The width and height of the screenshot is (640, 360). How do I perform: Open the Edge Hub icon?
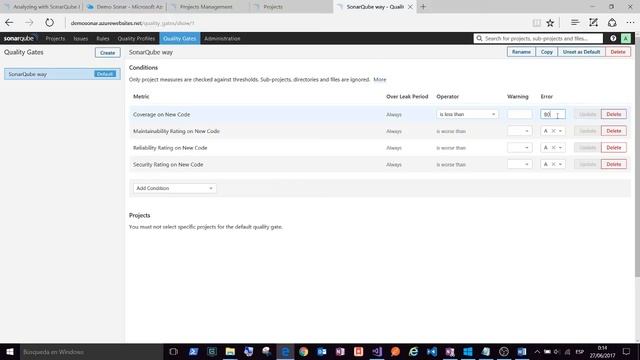tap(575, 23)
